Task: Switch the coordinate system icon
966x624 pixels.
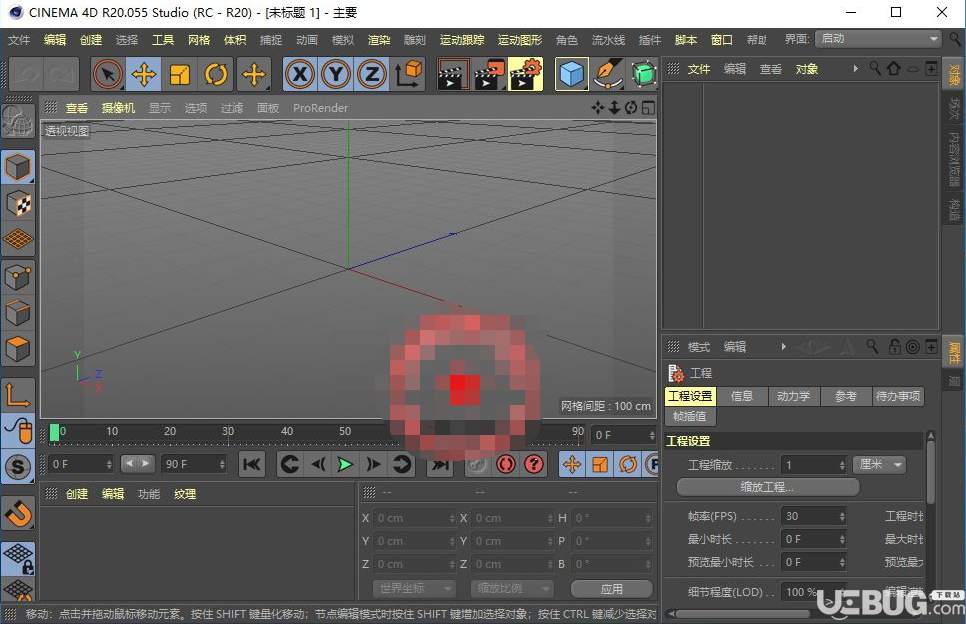Action: [408, 75]
